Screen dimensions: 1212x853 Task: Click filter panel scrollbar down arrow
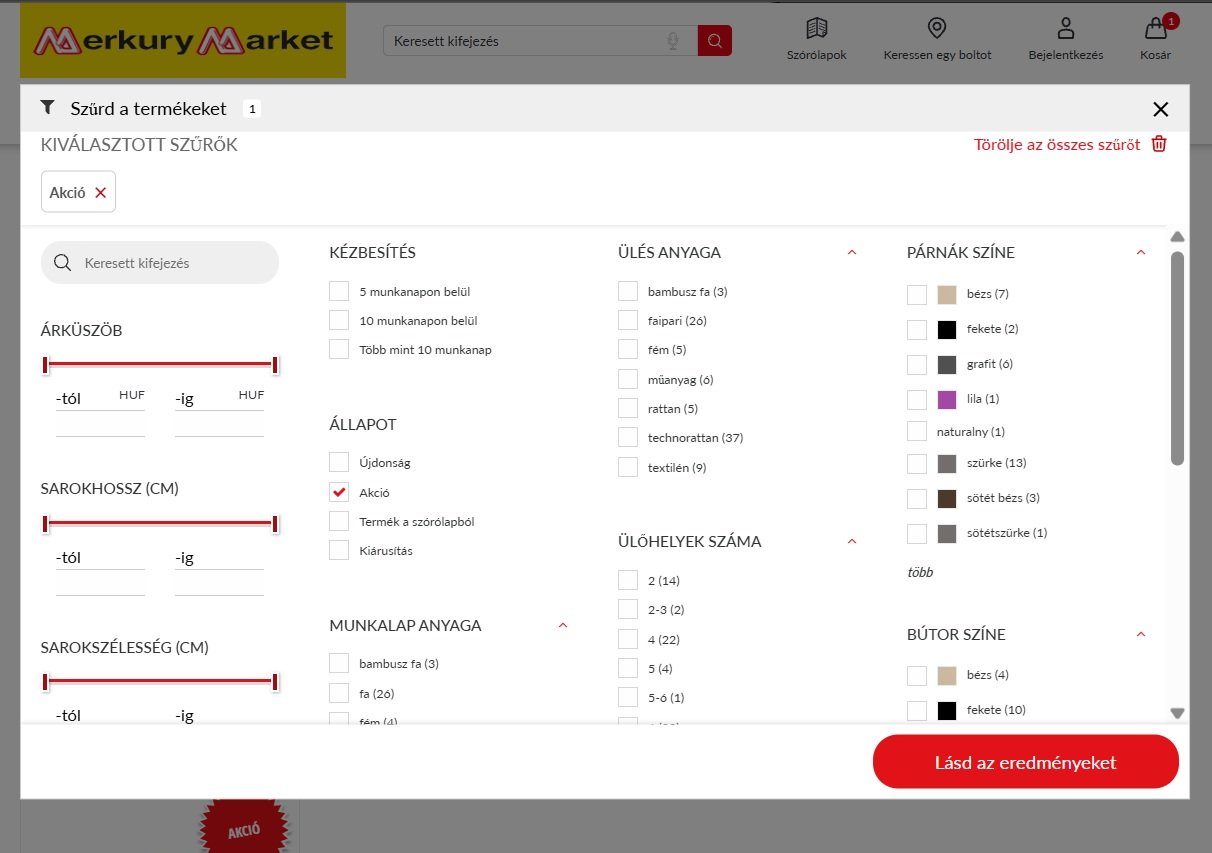click(x=1177, y=713)
